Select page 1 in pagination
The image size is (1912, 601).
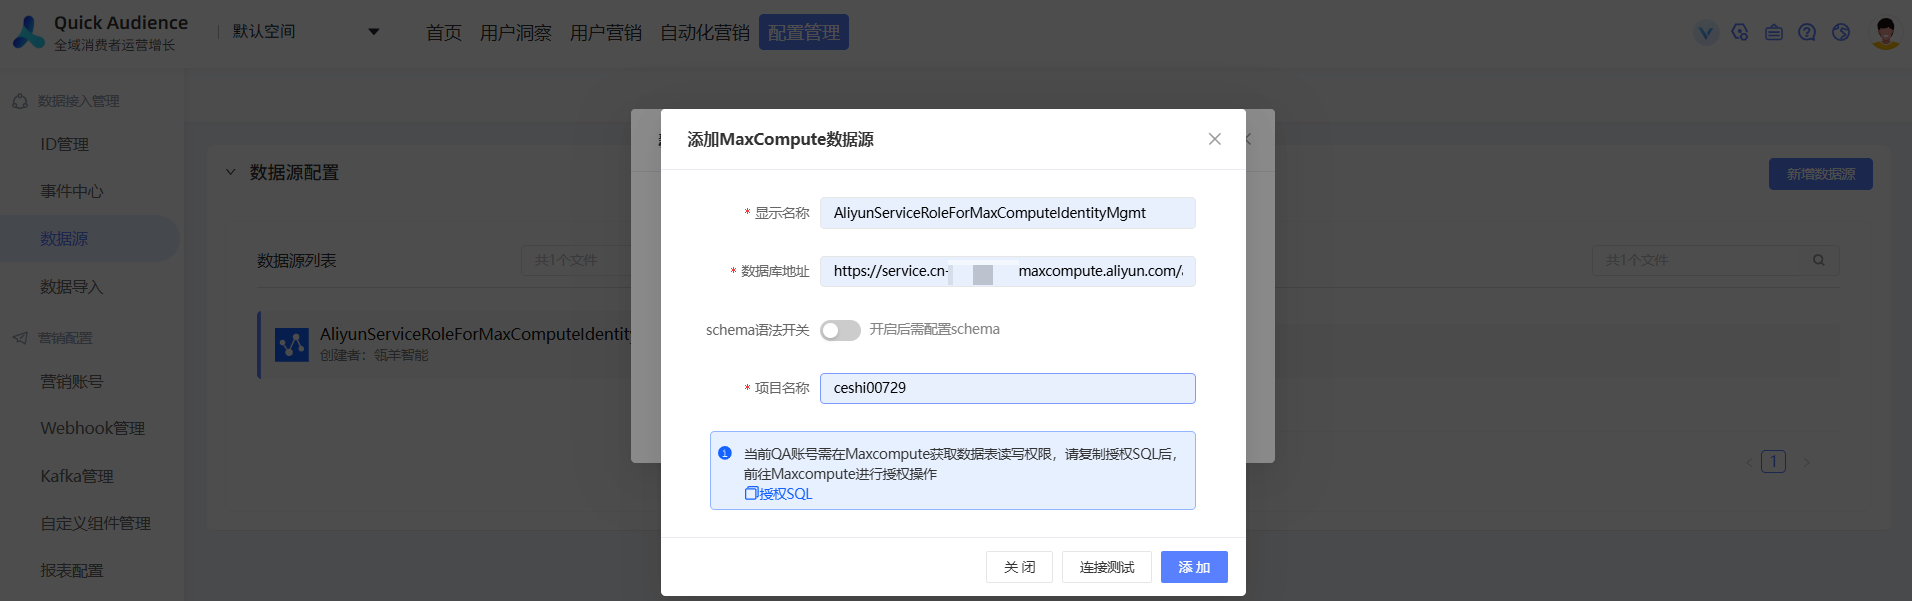tap(1773, 462)
